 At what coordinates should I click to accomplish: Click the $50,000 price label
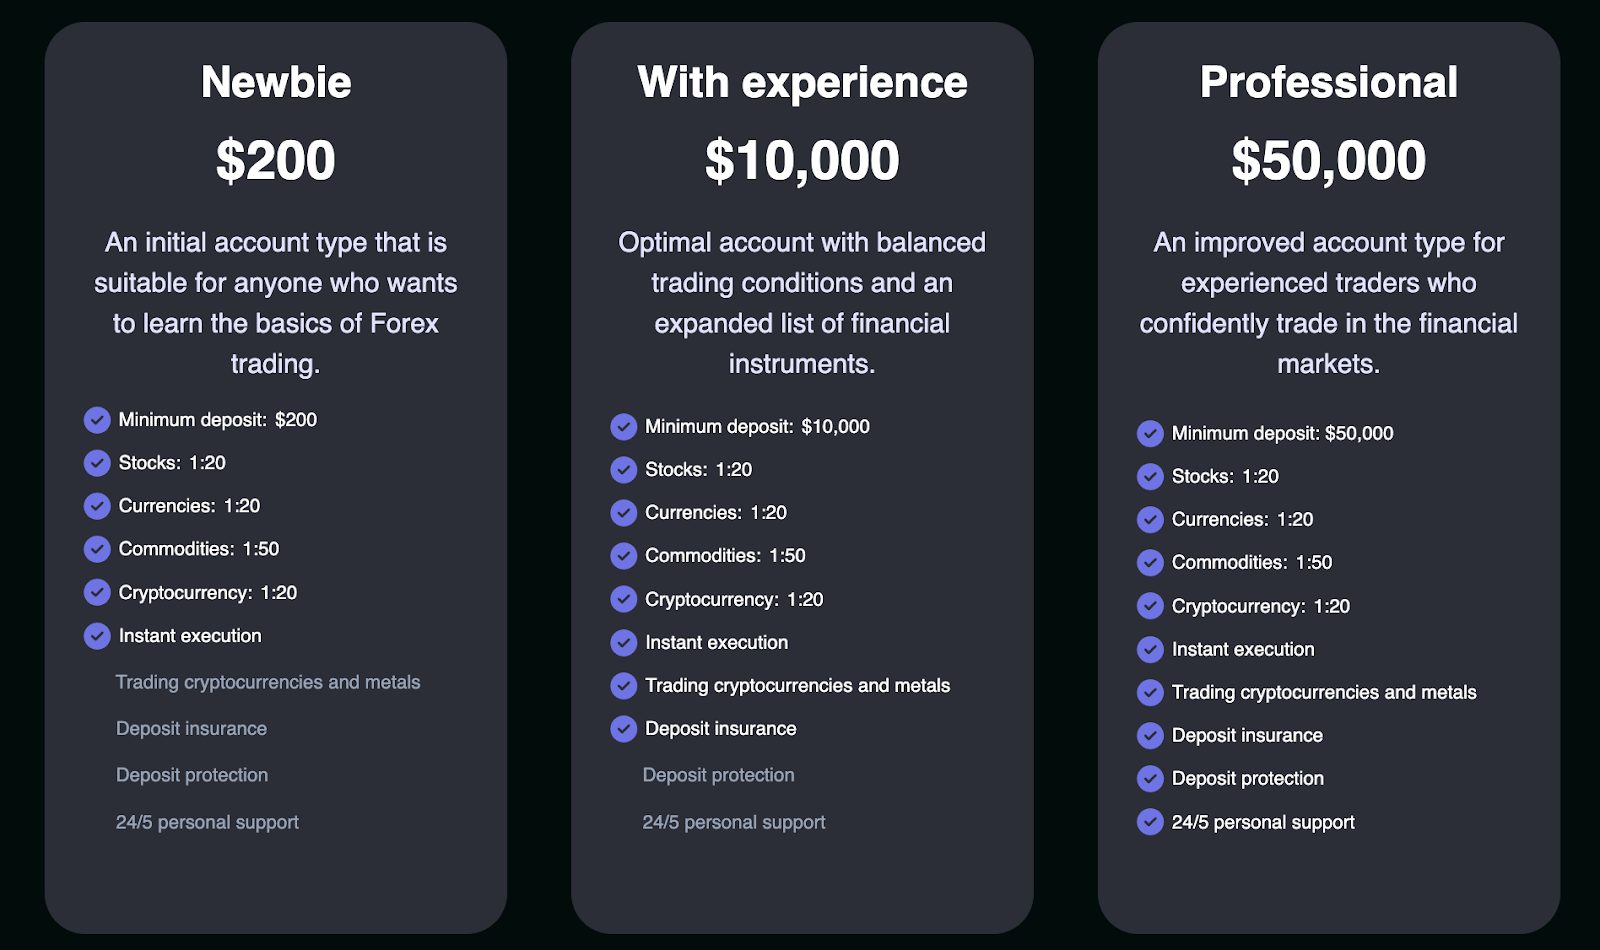click(1329, 160)
